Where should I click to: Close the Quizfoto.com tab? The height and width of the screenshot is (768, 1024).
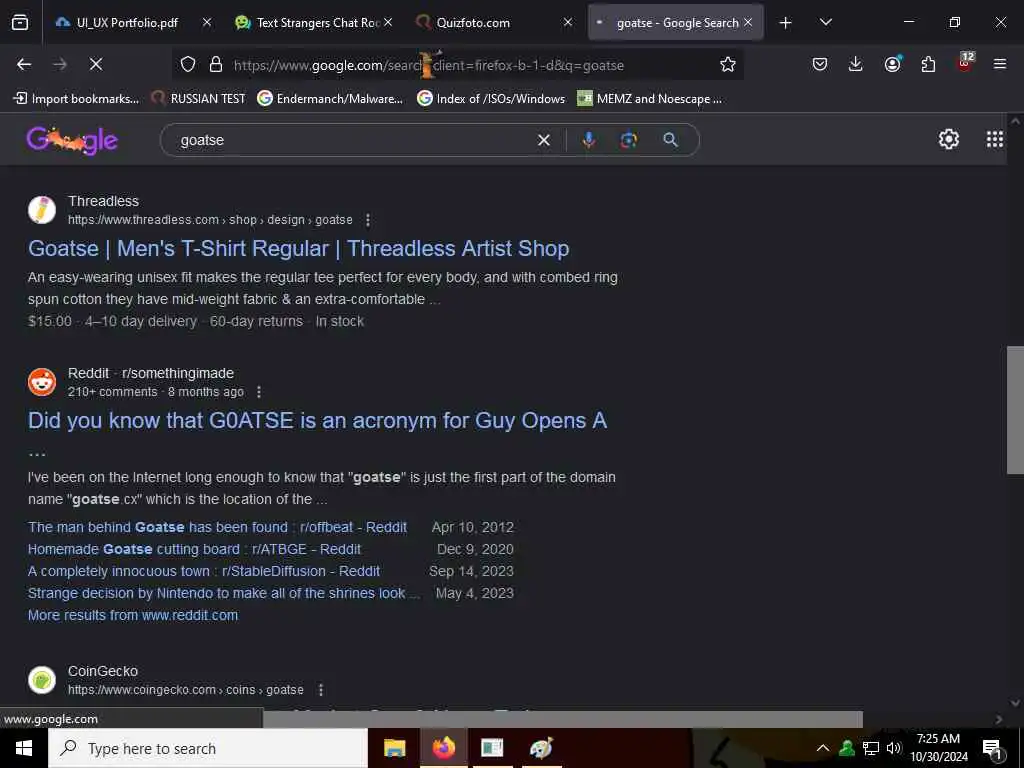point(568,22)
